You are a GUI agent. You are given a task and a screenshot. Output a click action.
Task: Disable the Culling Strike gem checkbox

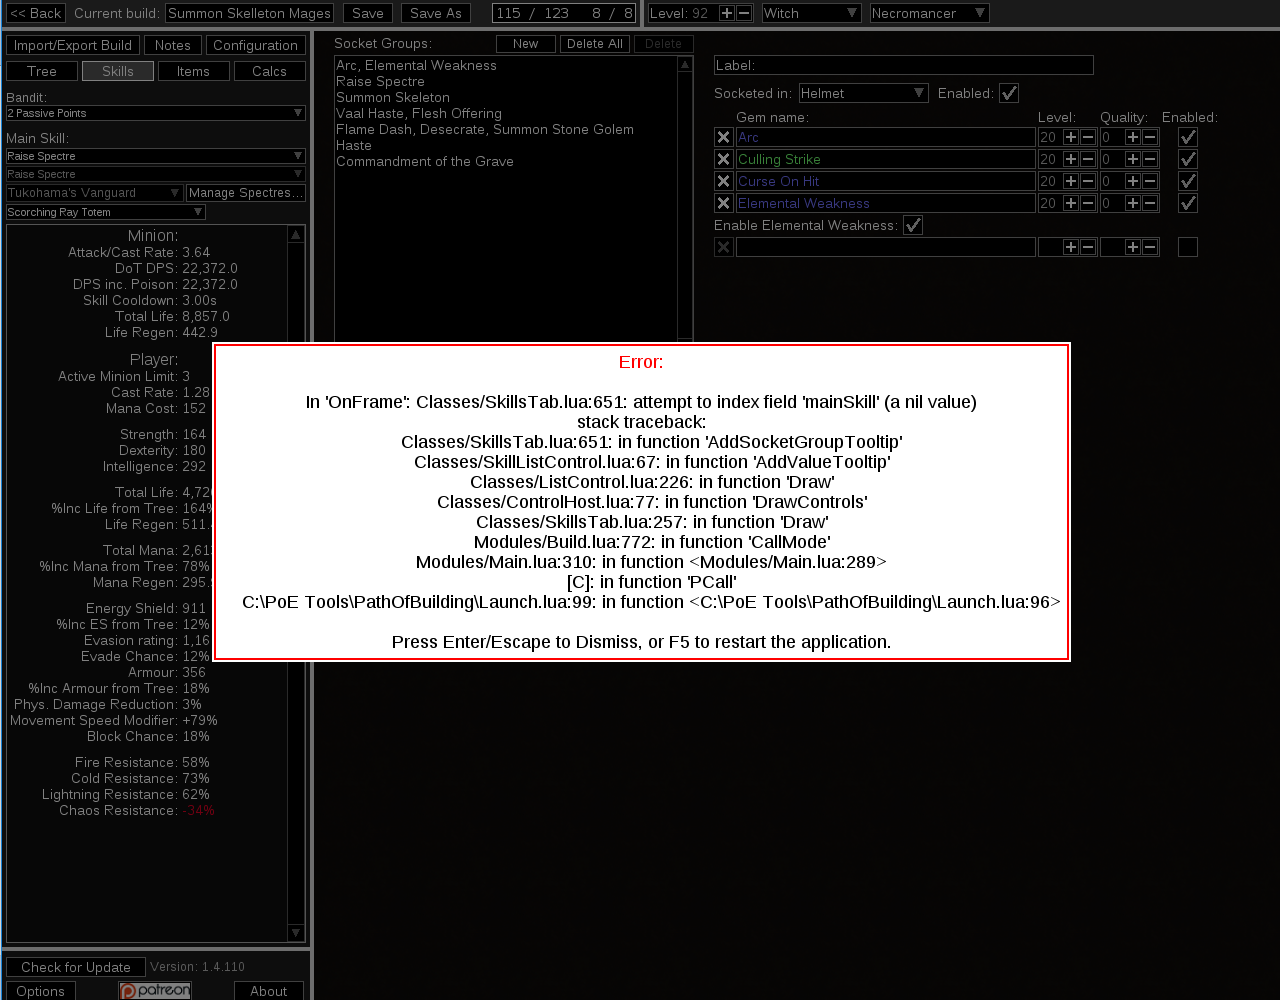[1188, 159]
